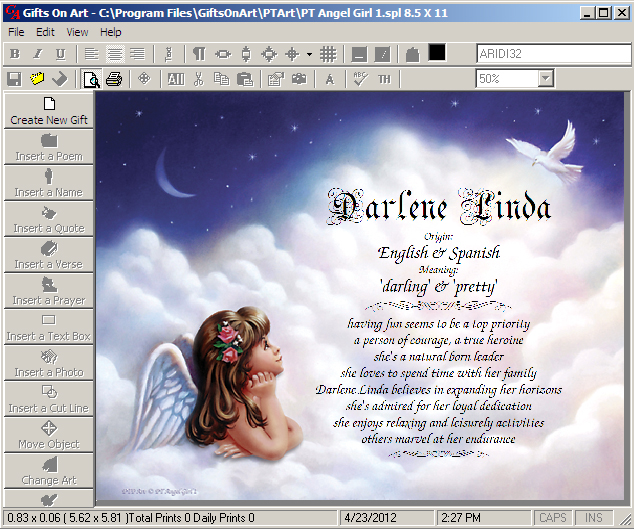Viewport: 634px width, 529px height.
Task: Click the diagonal line tool icon
Action: click(x=383, y=54)
